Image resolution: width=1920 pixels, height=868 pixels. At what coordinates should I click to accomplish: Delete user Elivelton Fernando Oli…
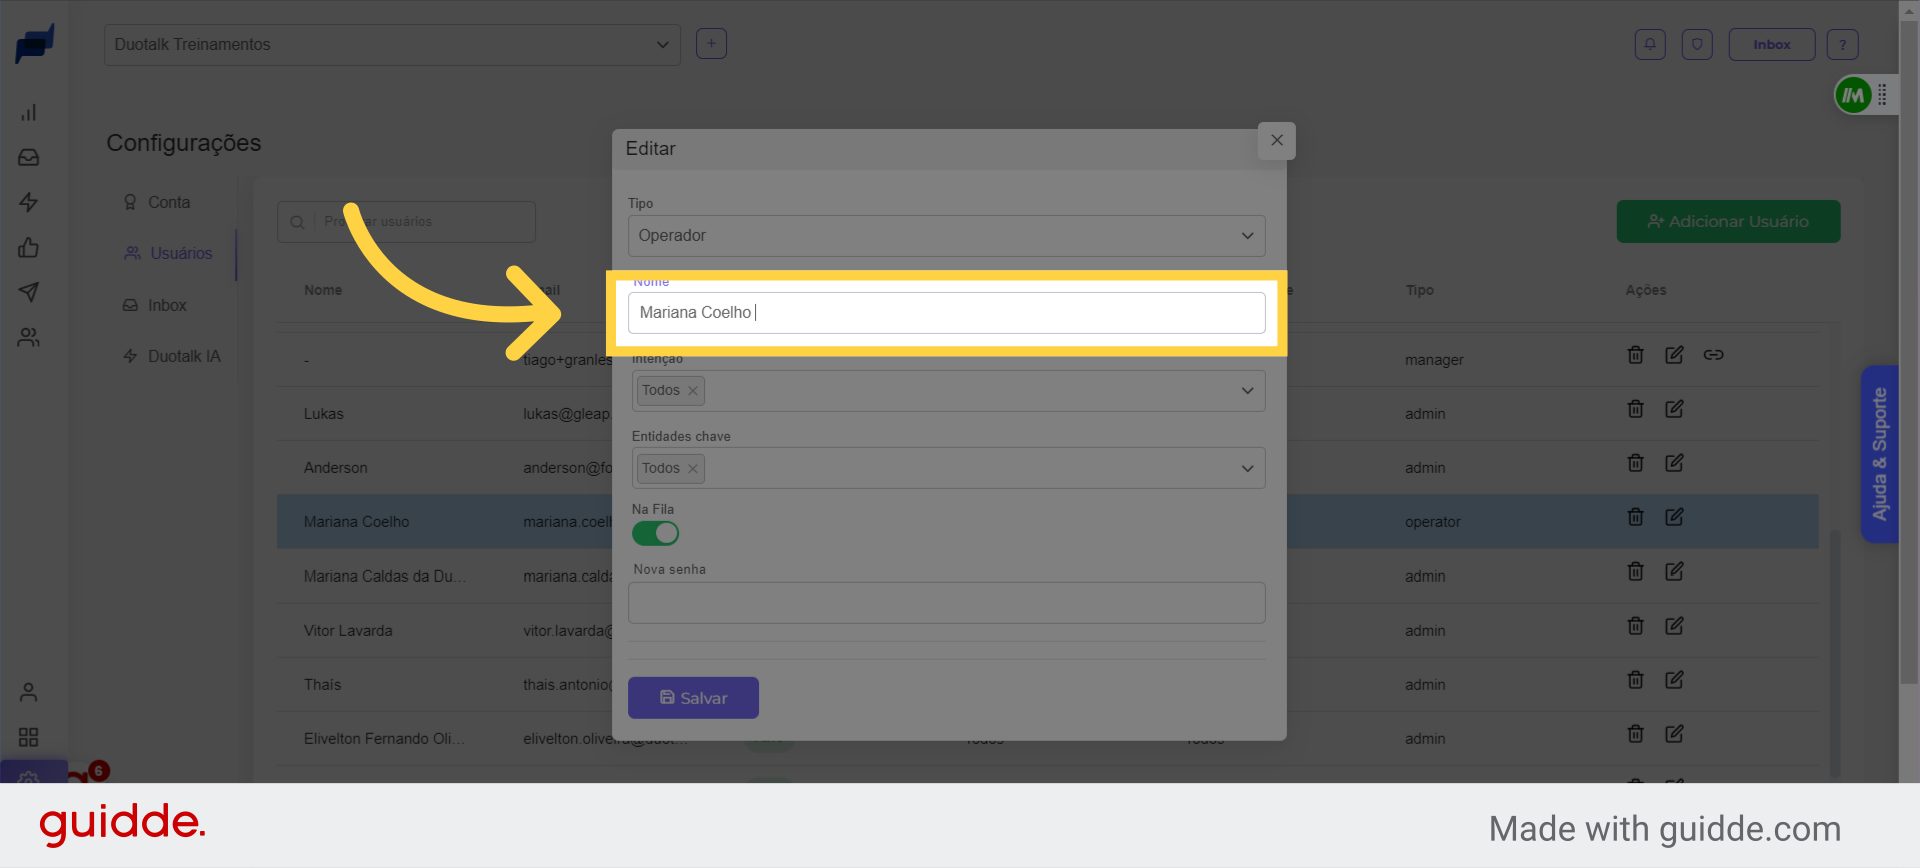(1636, 734)
